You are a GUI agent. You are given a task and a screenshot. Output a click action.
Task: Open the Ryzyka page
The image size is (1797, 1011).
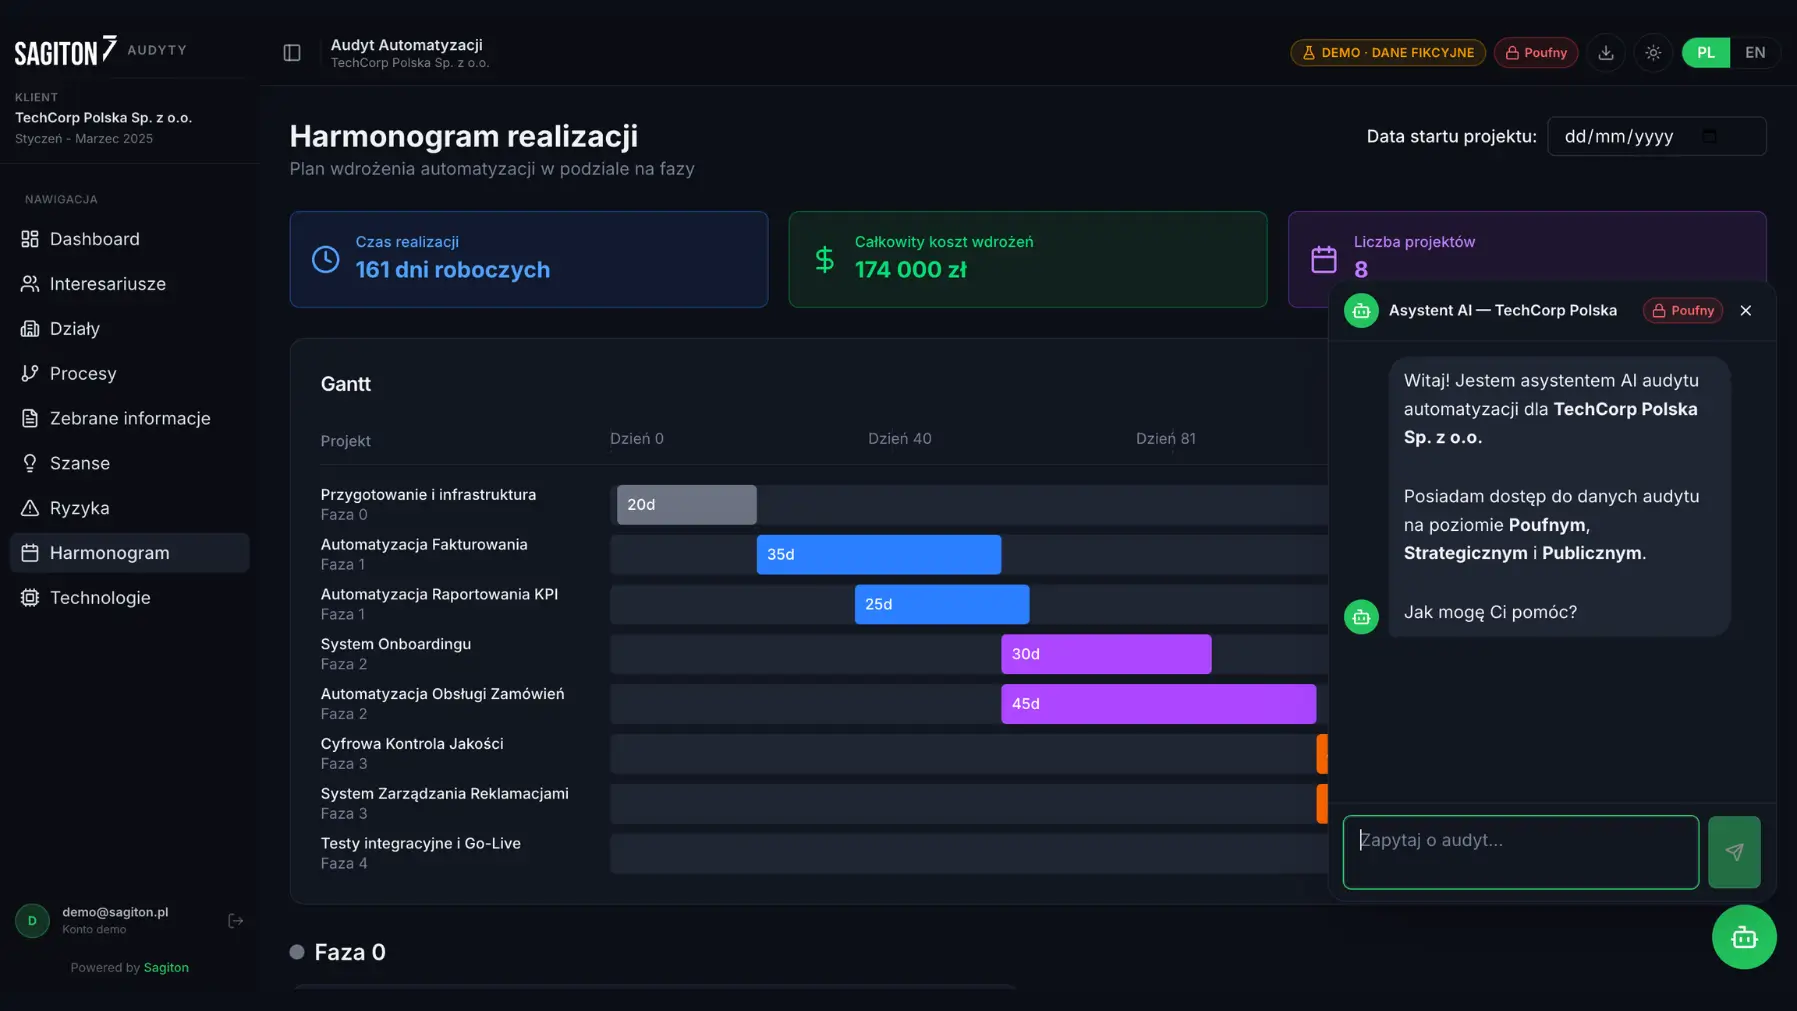(79, 508)
